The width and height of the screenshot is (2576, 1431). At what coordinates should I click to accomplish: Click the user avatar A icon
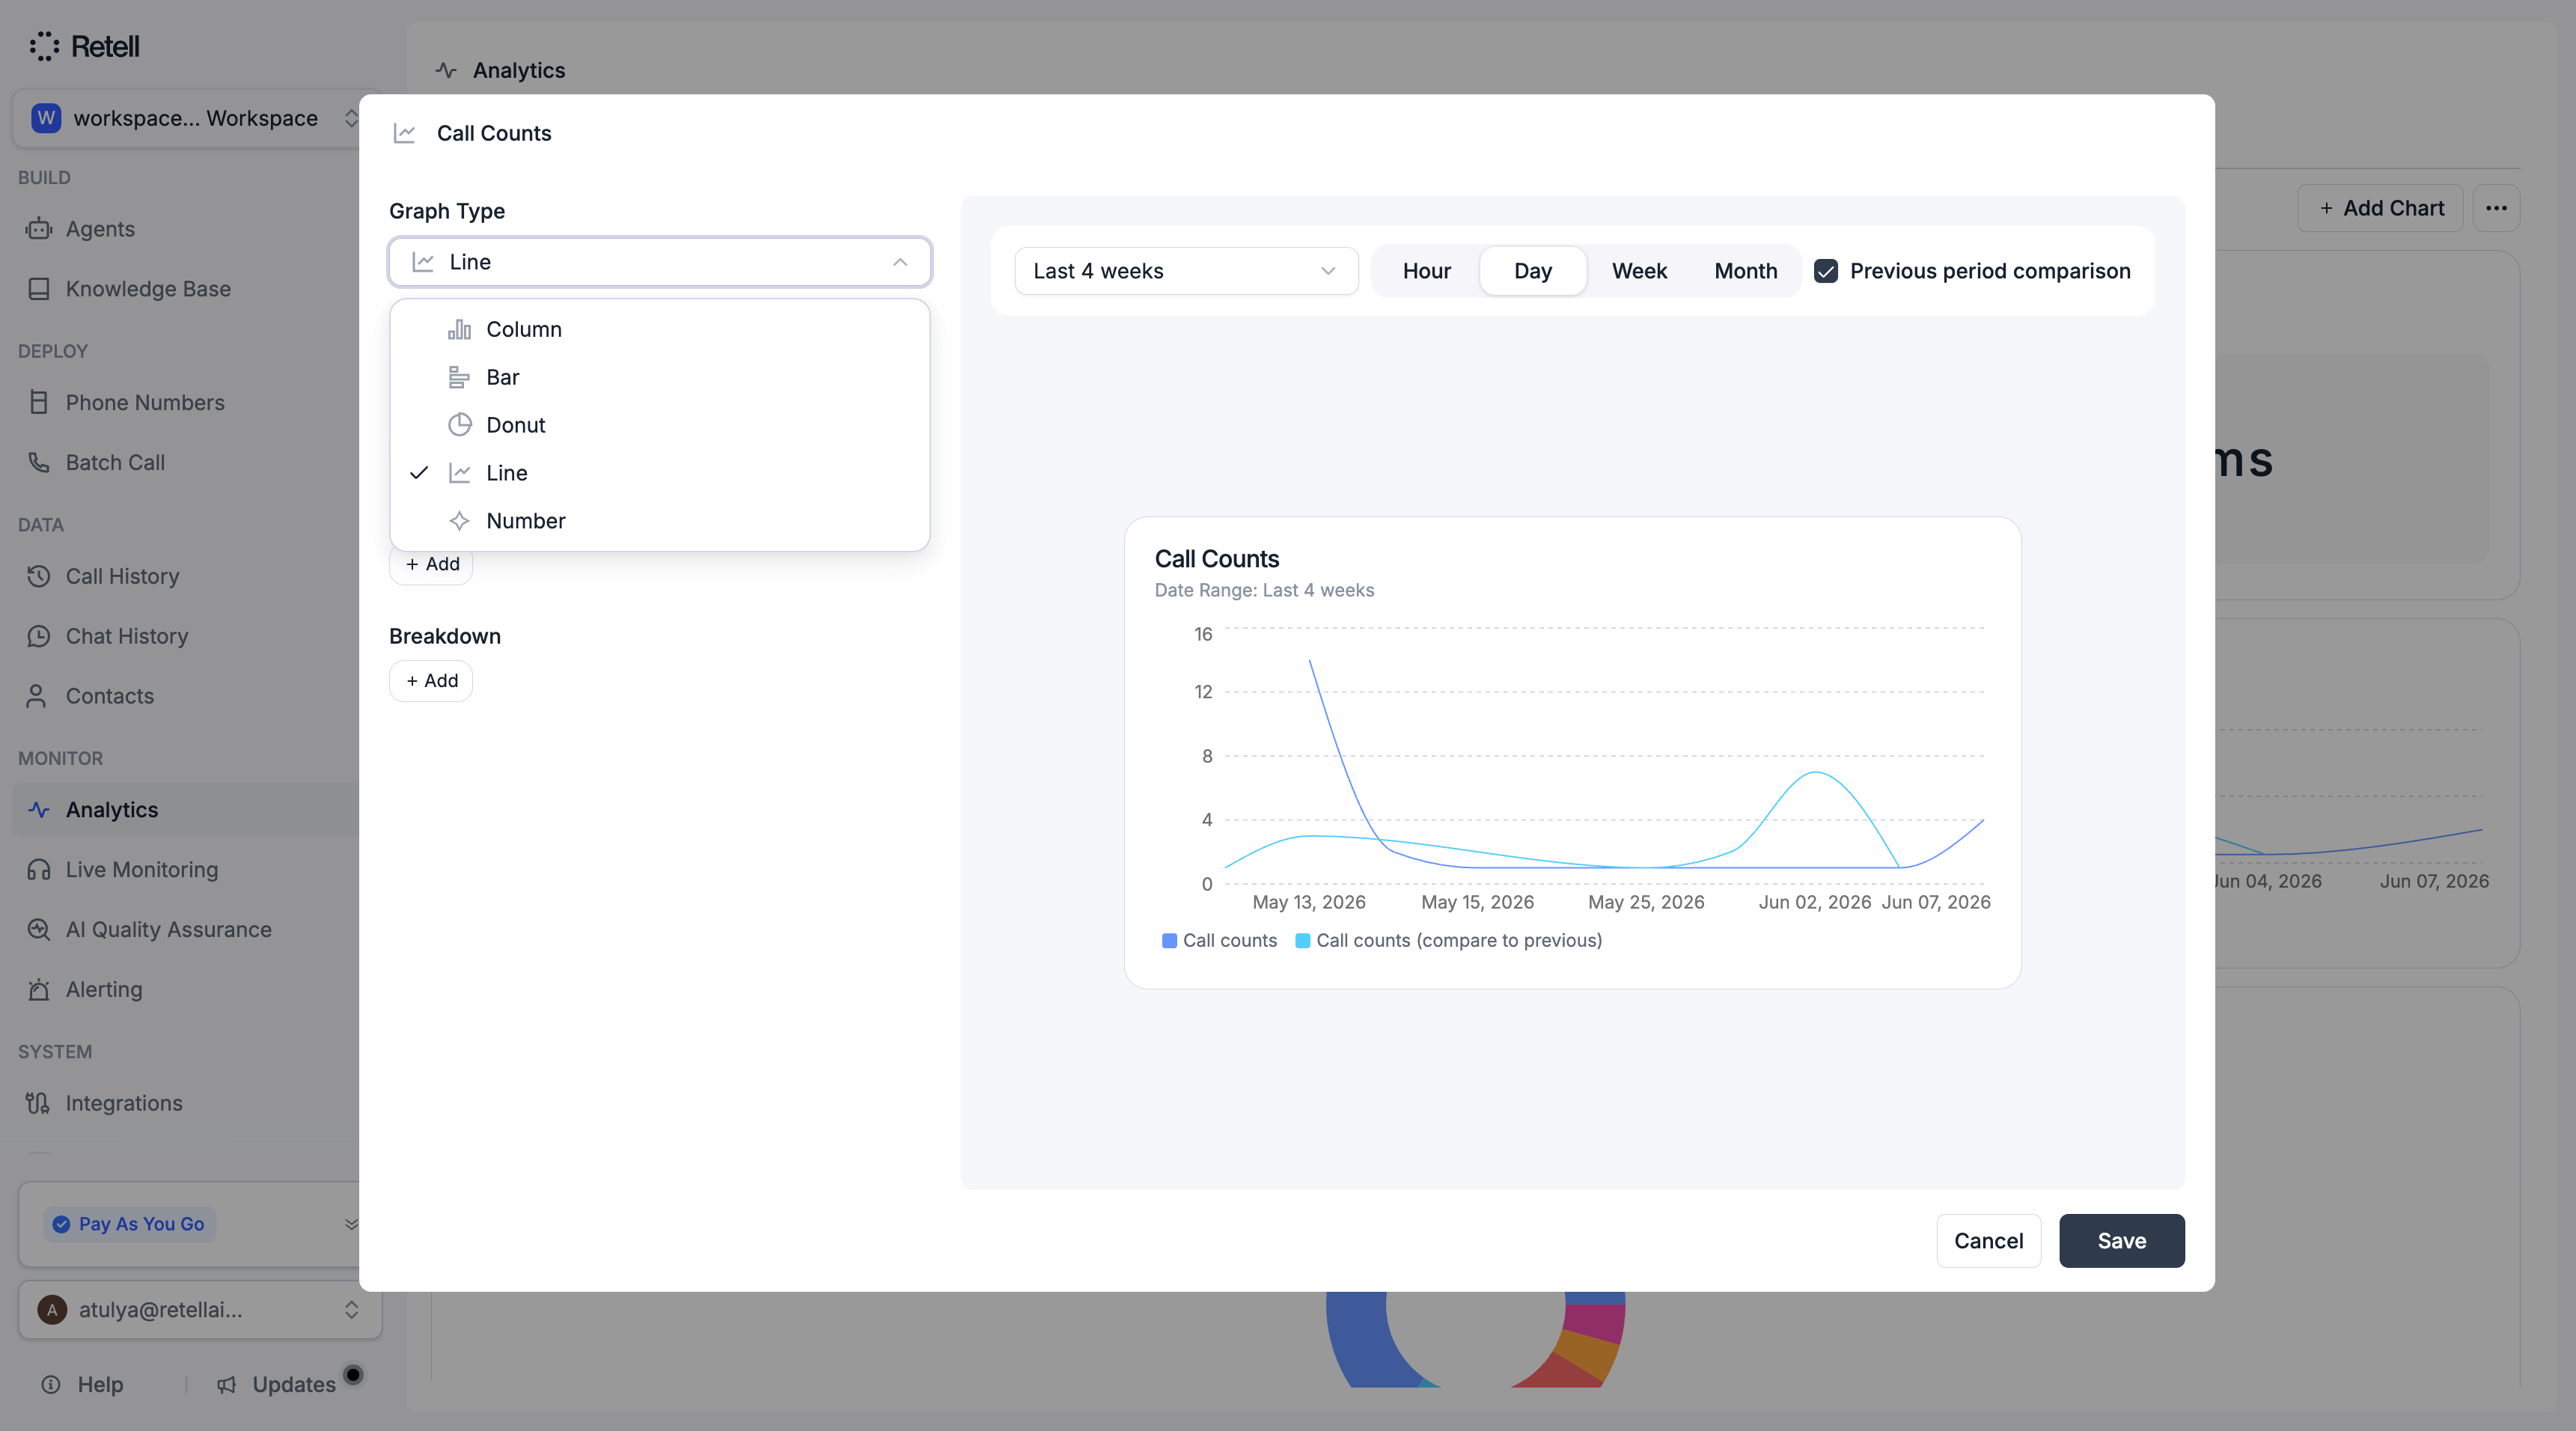(x=52, y=1310)
